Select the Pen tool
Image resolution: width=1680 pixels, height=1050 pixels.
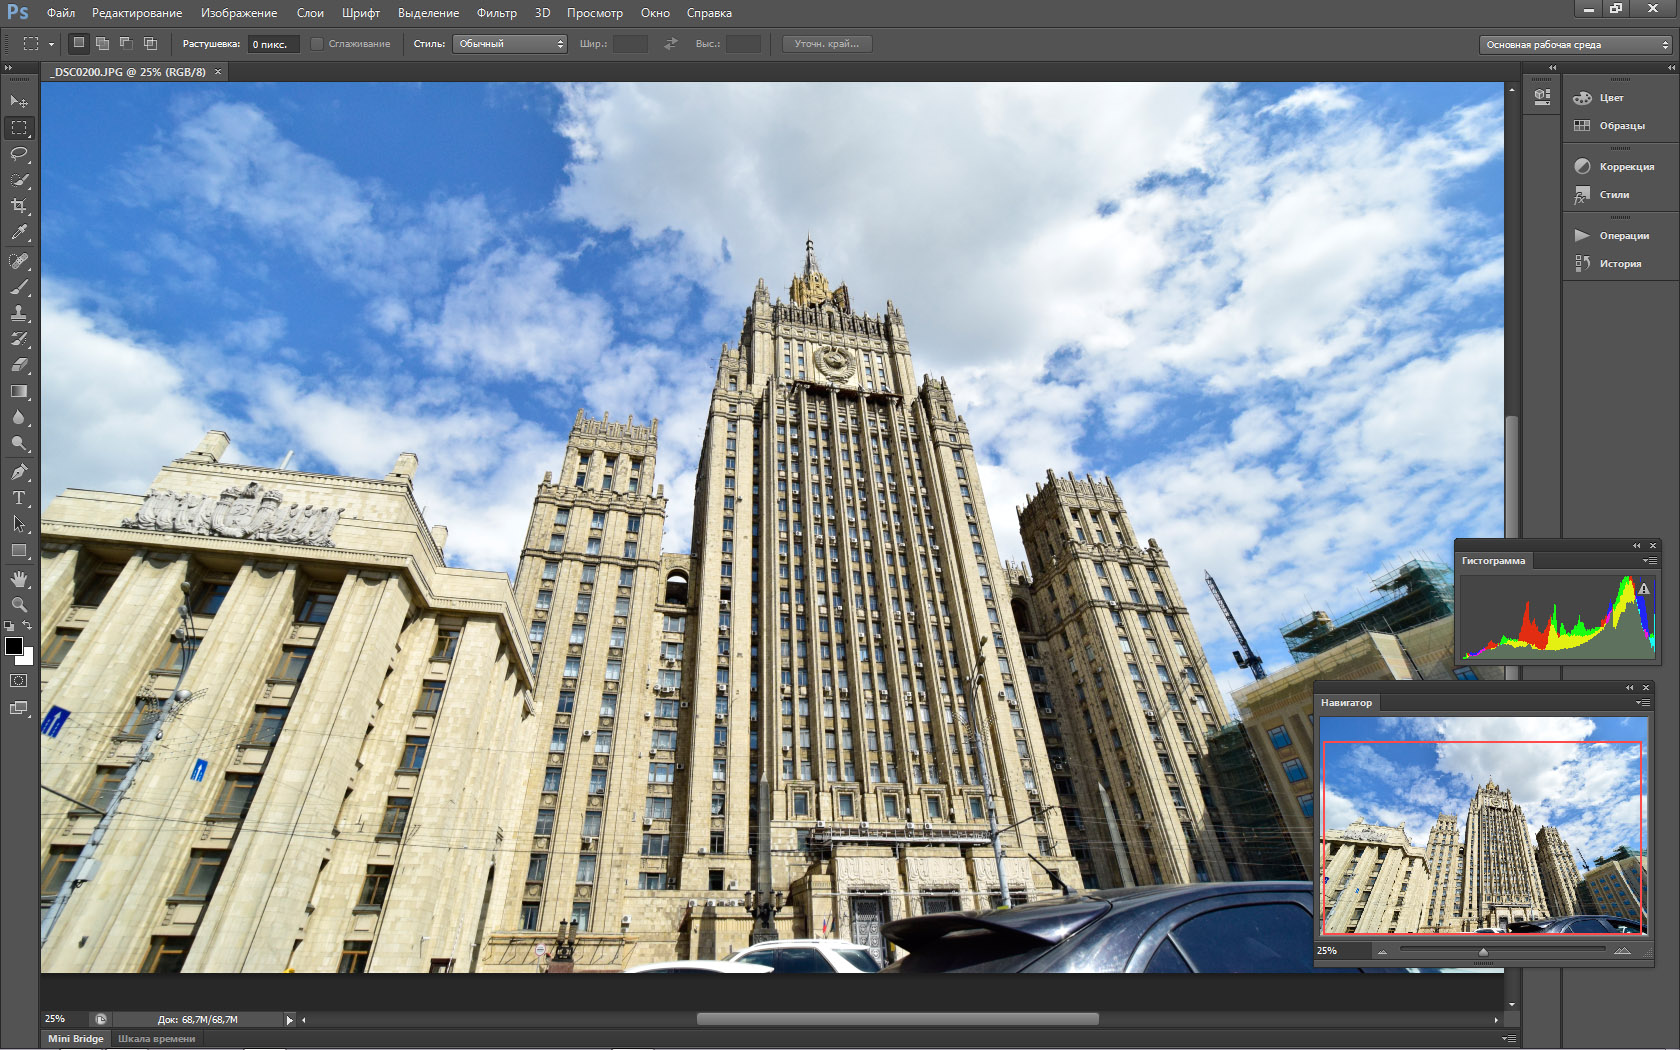pyautogui.click(x=19, y=472)
